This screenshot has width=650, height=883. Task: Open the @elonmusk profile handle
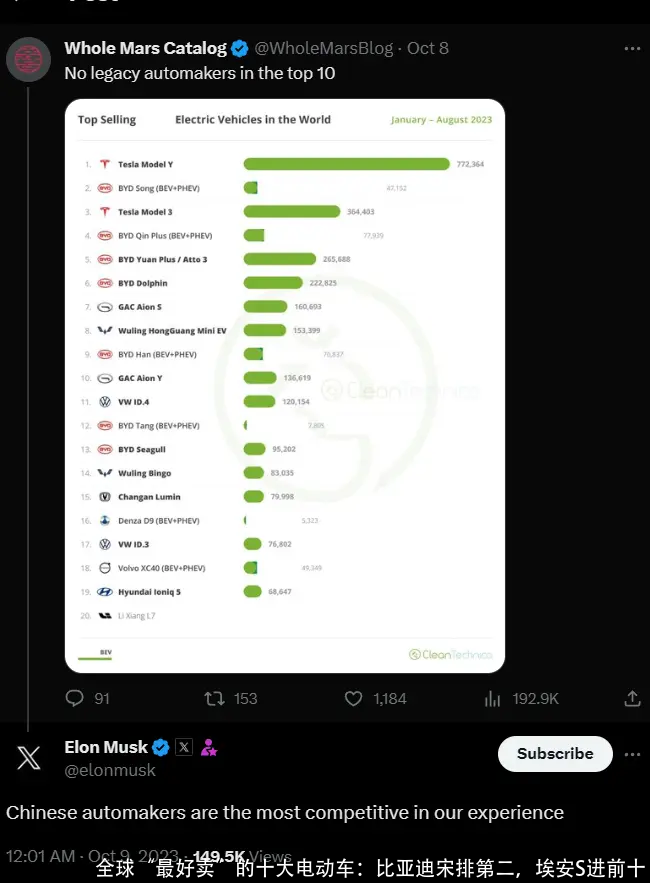(110, 769)
